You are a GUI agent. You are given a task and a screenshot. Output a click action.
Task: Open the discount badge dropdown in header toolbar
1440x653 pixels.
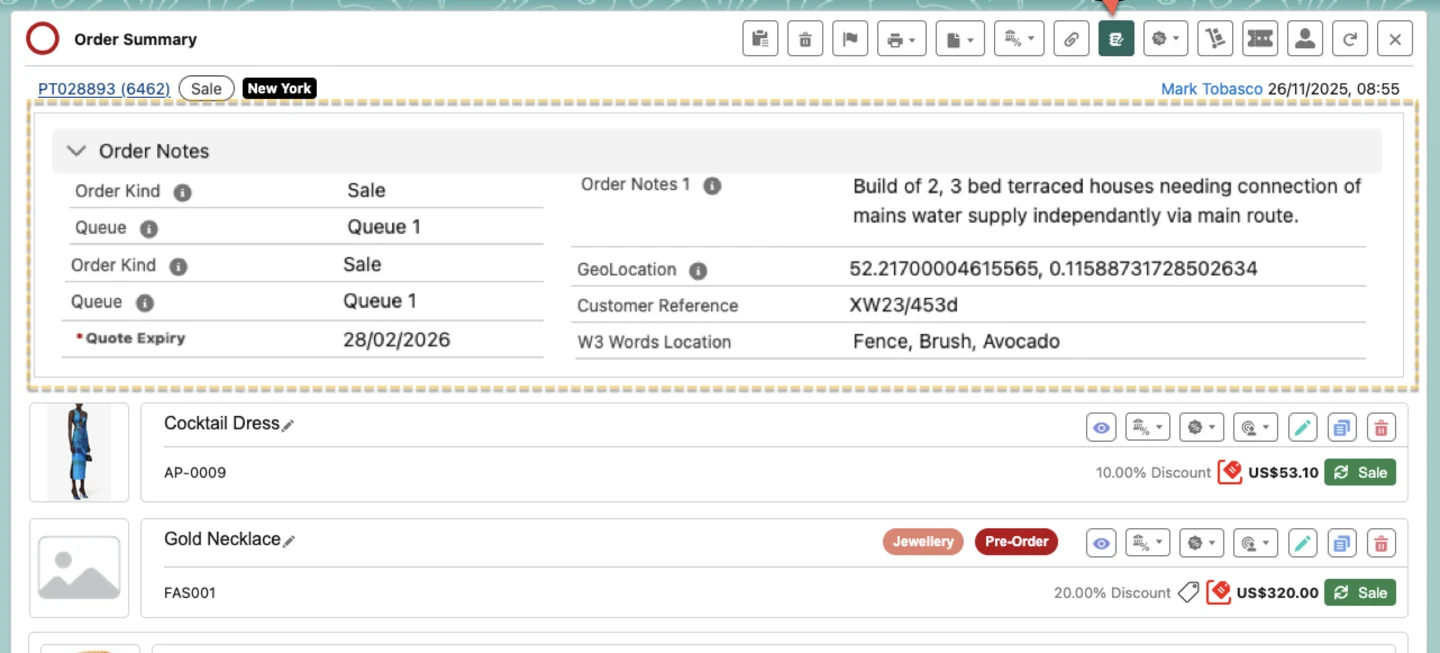(x=1165, y=39)
